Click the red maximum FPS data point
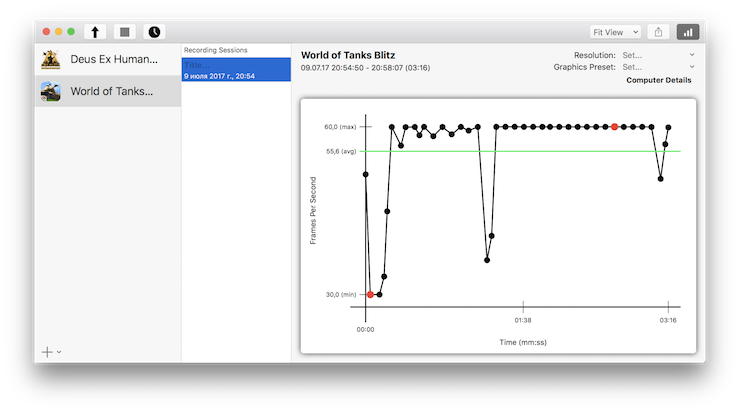 click(614, 127)
